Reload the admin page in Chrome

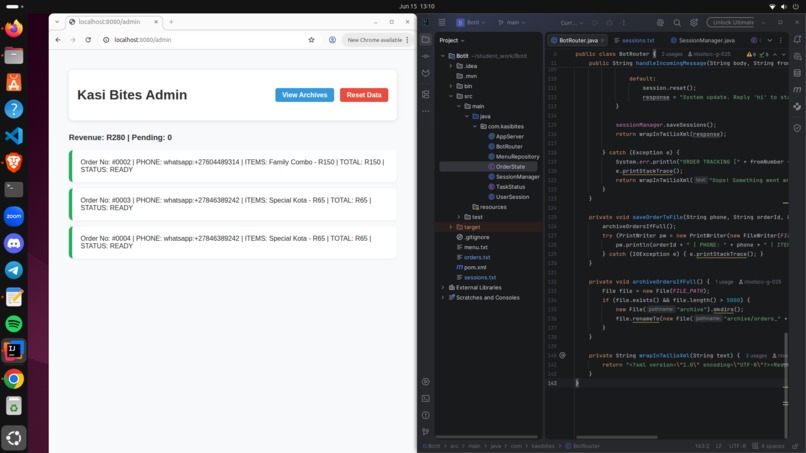tap(88, 40)
